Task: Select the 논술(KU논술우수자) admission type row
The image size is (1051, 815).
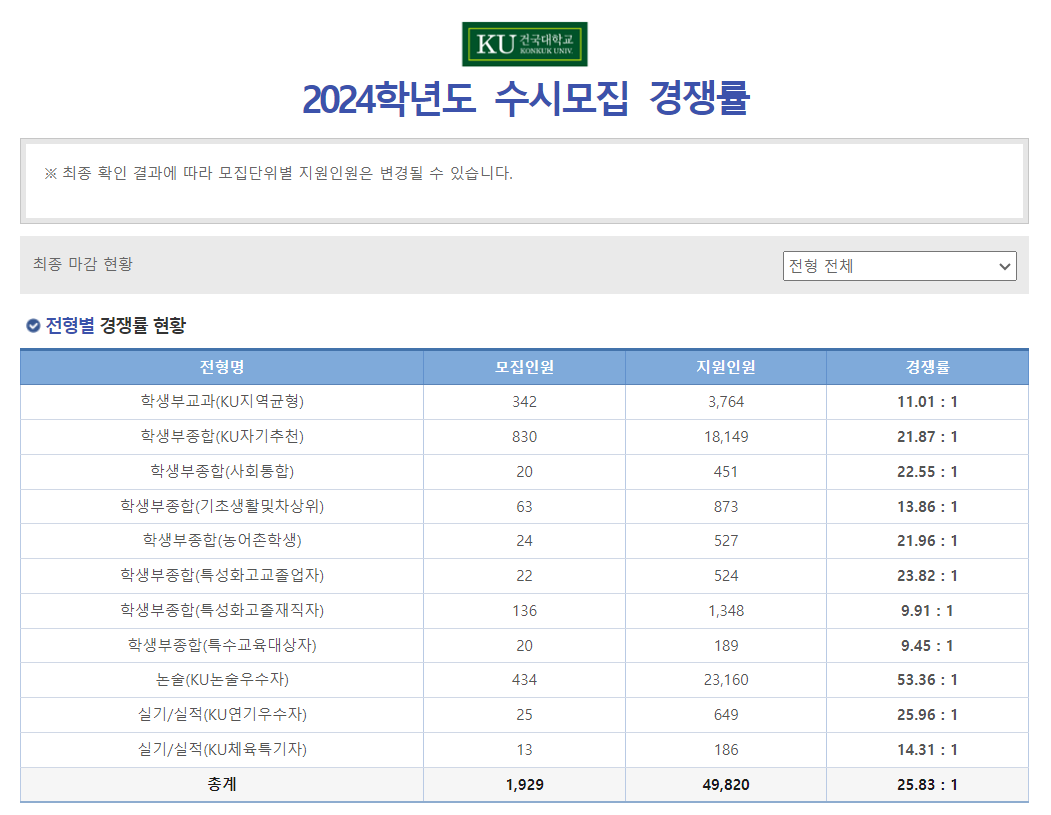Action: click(220, 680)
